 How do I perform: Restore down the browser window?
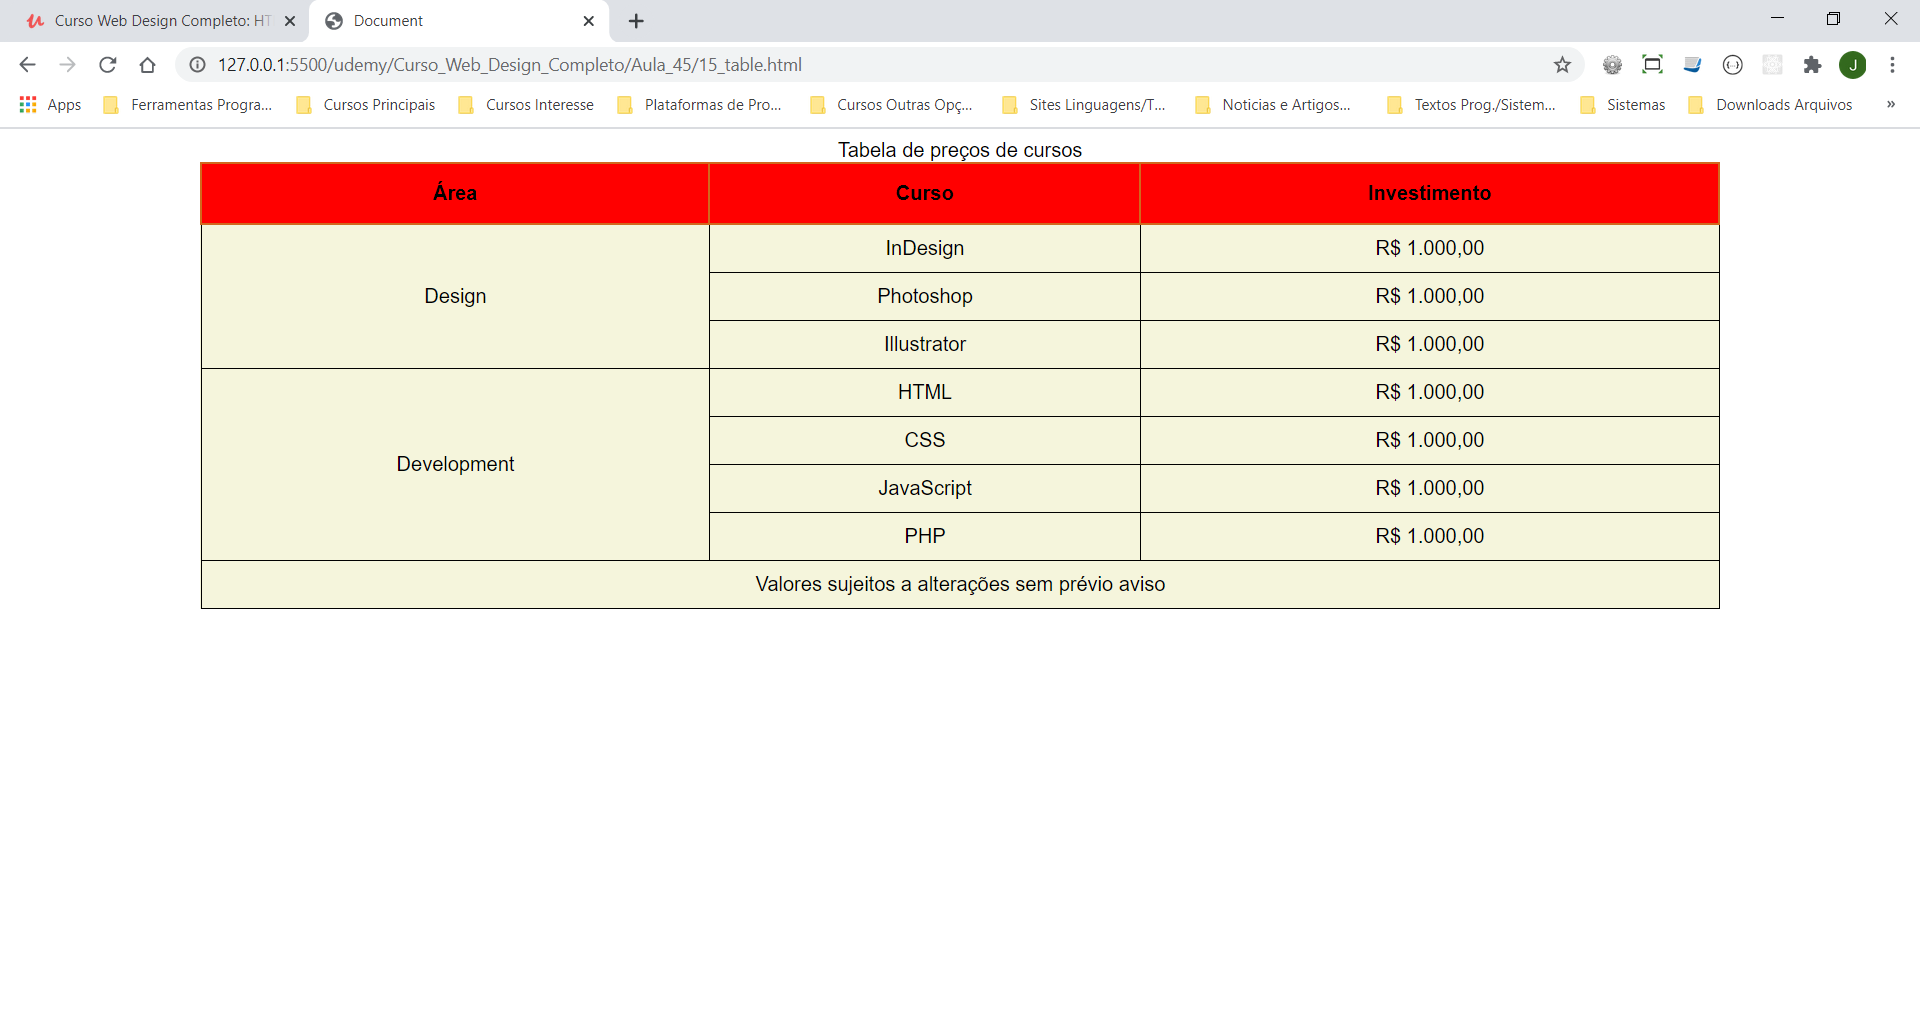(x=1833, y=19)
